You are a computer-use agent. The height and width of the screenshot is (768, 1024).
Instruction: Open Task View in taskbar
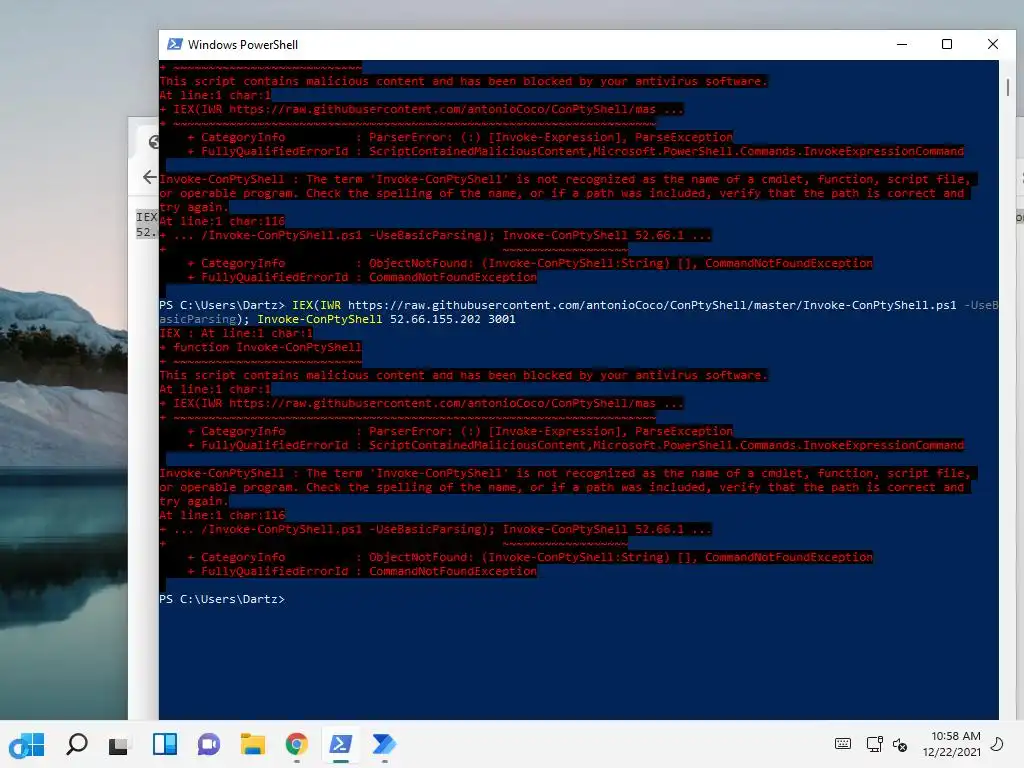pos(118,745)
